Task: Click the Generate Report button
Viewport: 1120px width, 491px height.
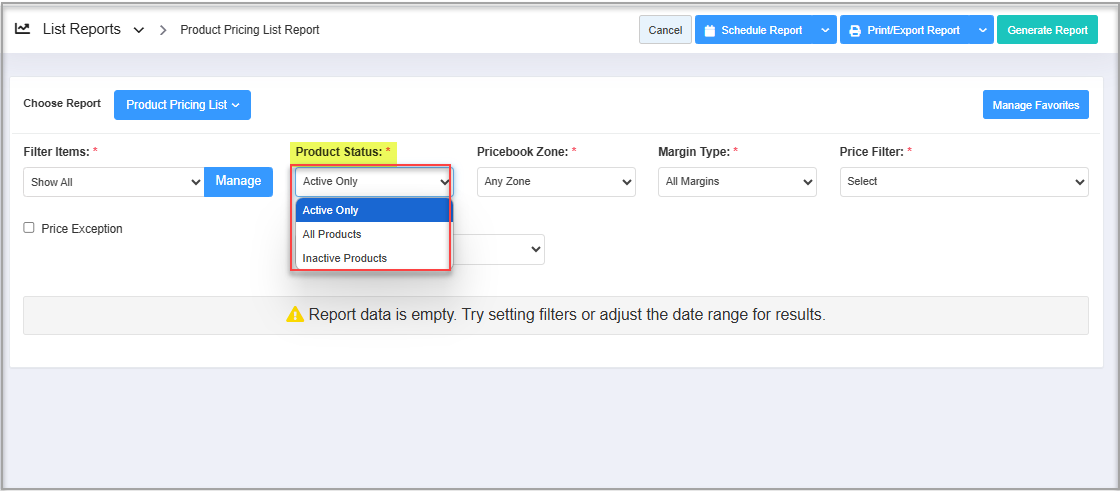Action: tap(1047, 30)
